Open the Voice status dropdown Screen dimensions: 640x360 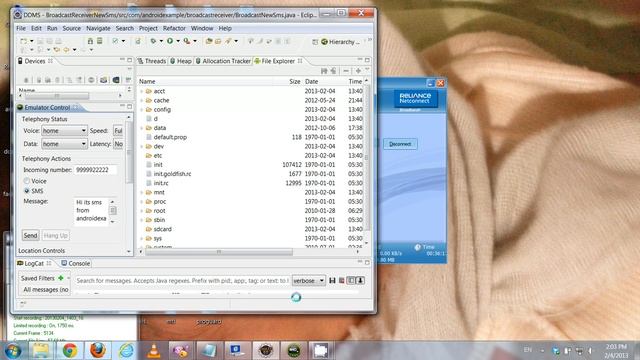pos(64,131)
